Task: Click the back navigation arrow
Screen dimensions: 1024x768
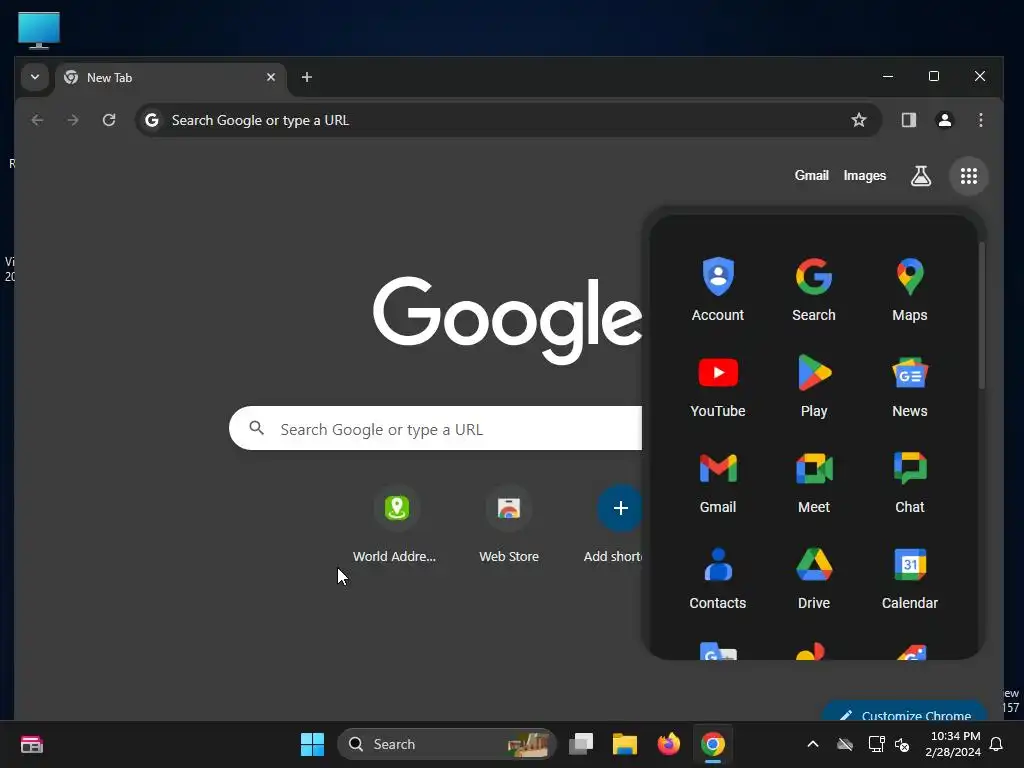Action: [37, 120]
